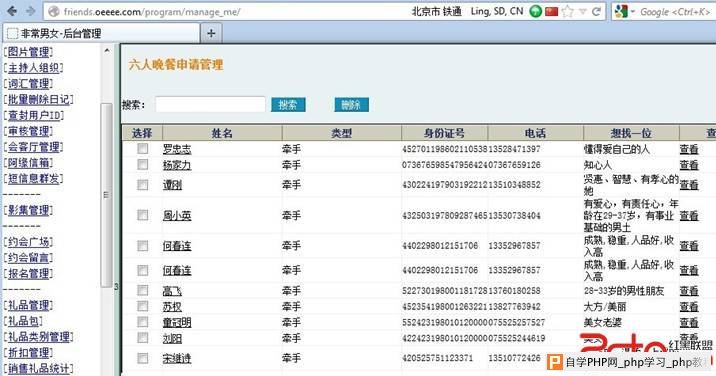Open the 礼品类别管理 sidebar link

coord(38,337)
